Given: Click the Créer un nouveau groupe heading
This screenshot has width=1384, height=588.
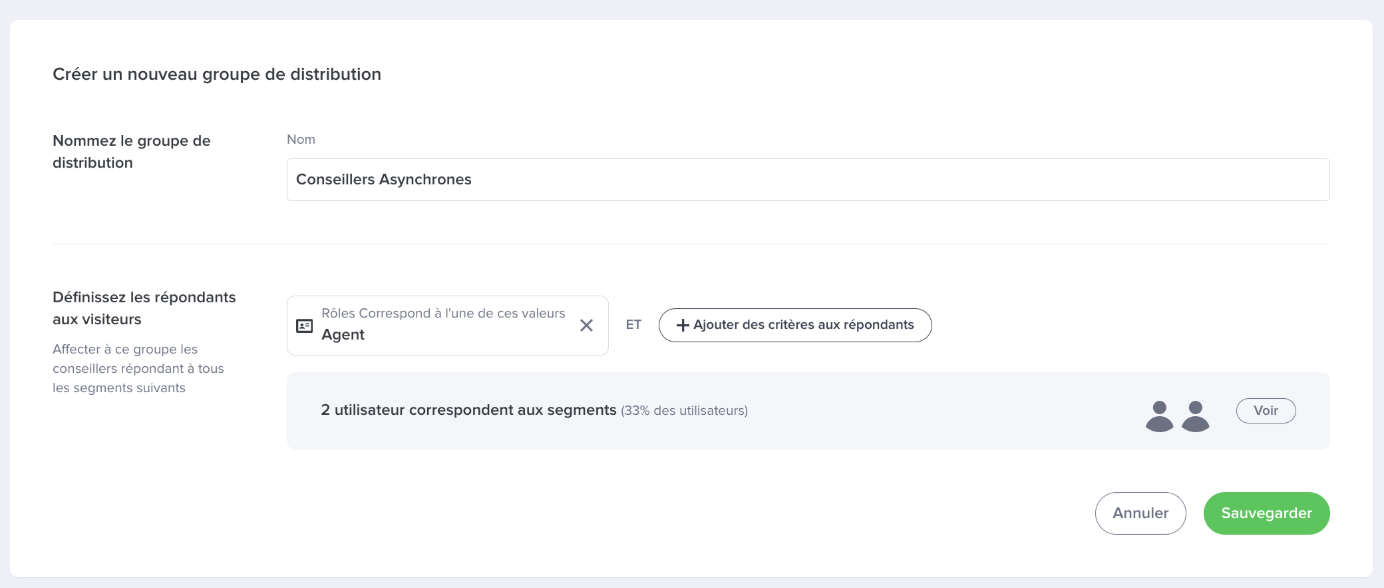Looking at the screenshot, I should tap(217, 74).
